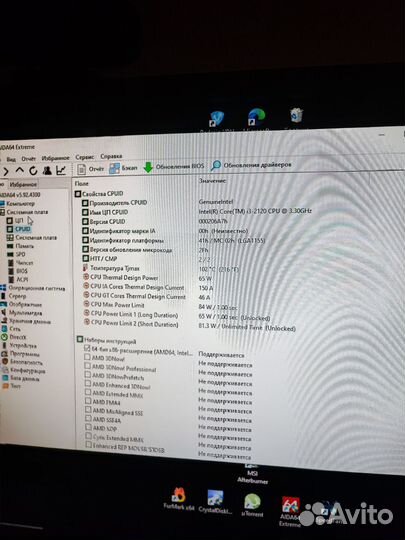
Task: Select ЦП item in the tree
Action: [15, 220]
